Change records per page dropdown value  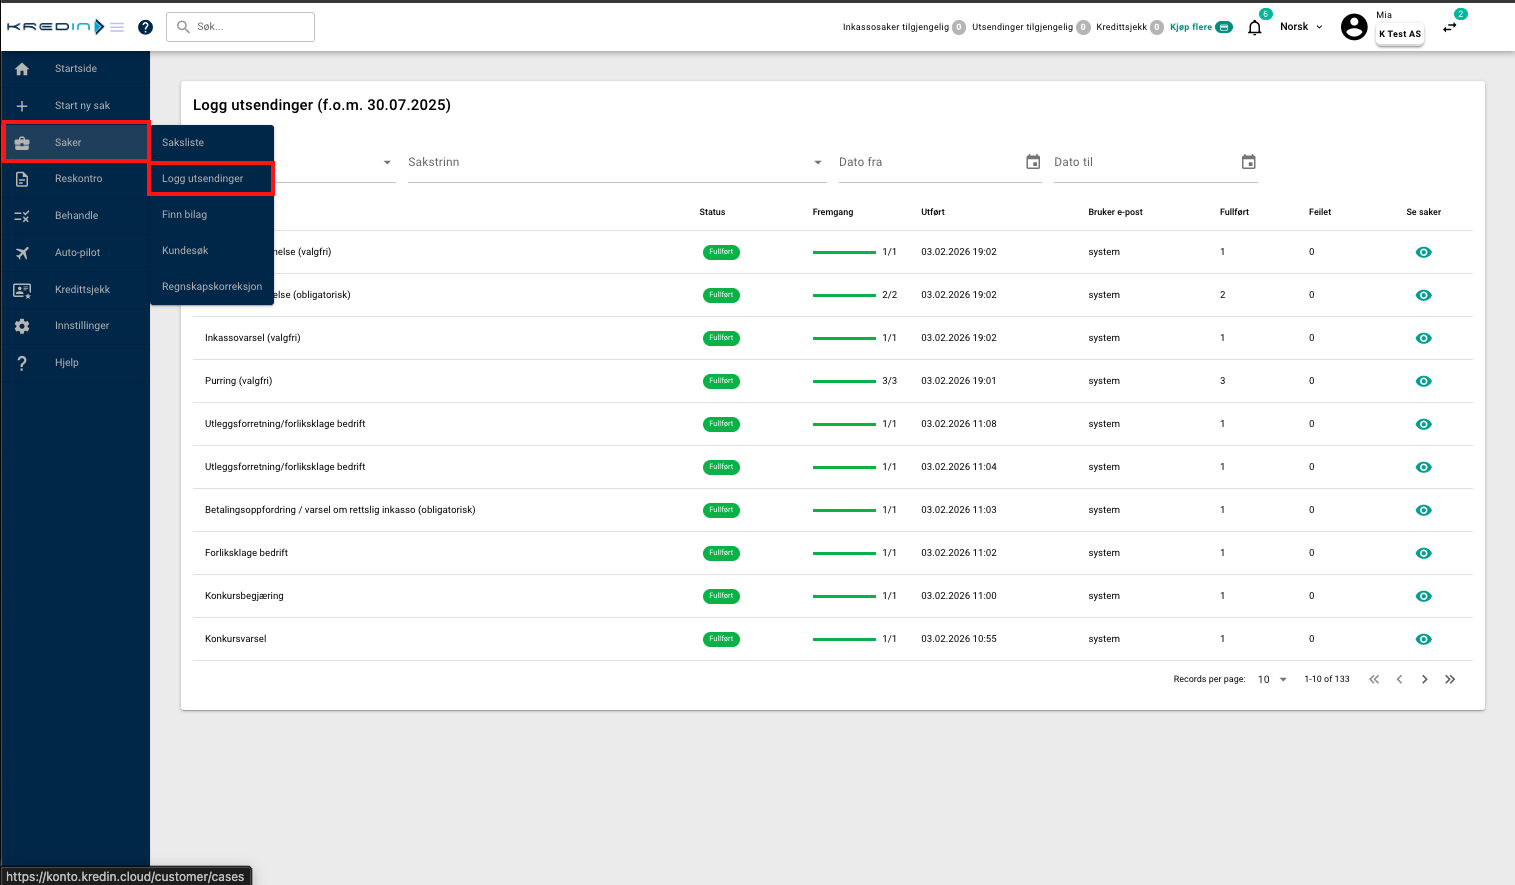[1272, 679]
